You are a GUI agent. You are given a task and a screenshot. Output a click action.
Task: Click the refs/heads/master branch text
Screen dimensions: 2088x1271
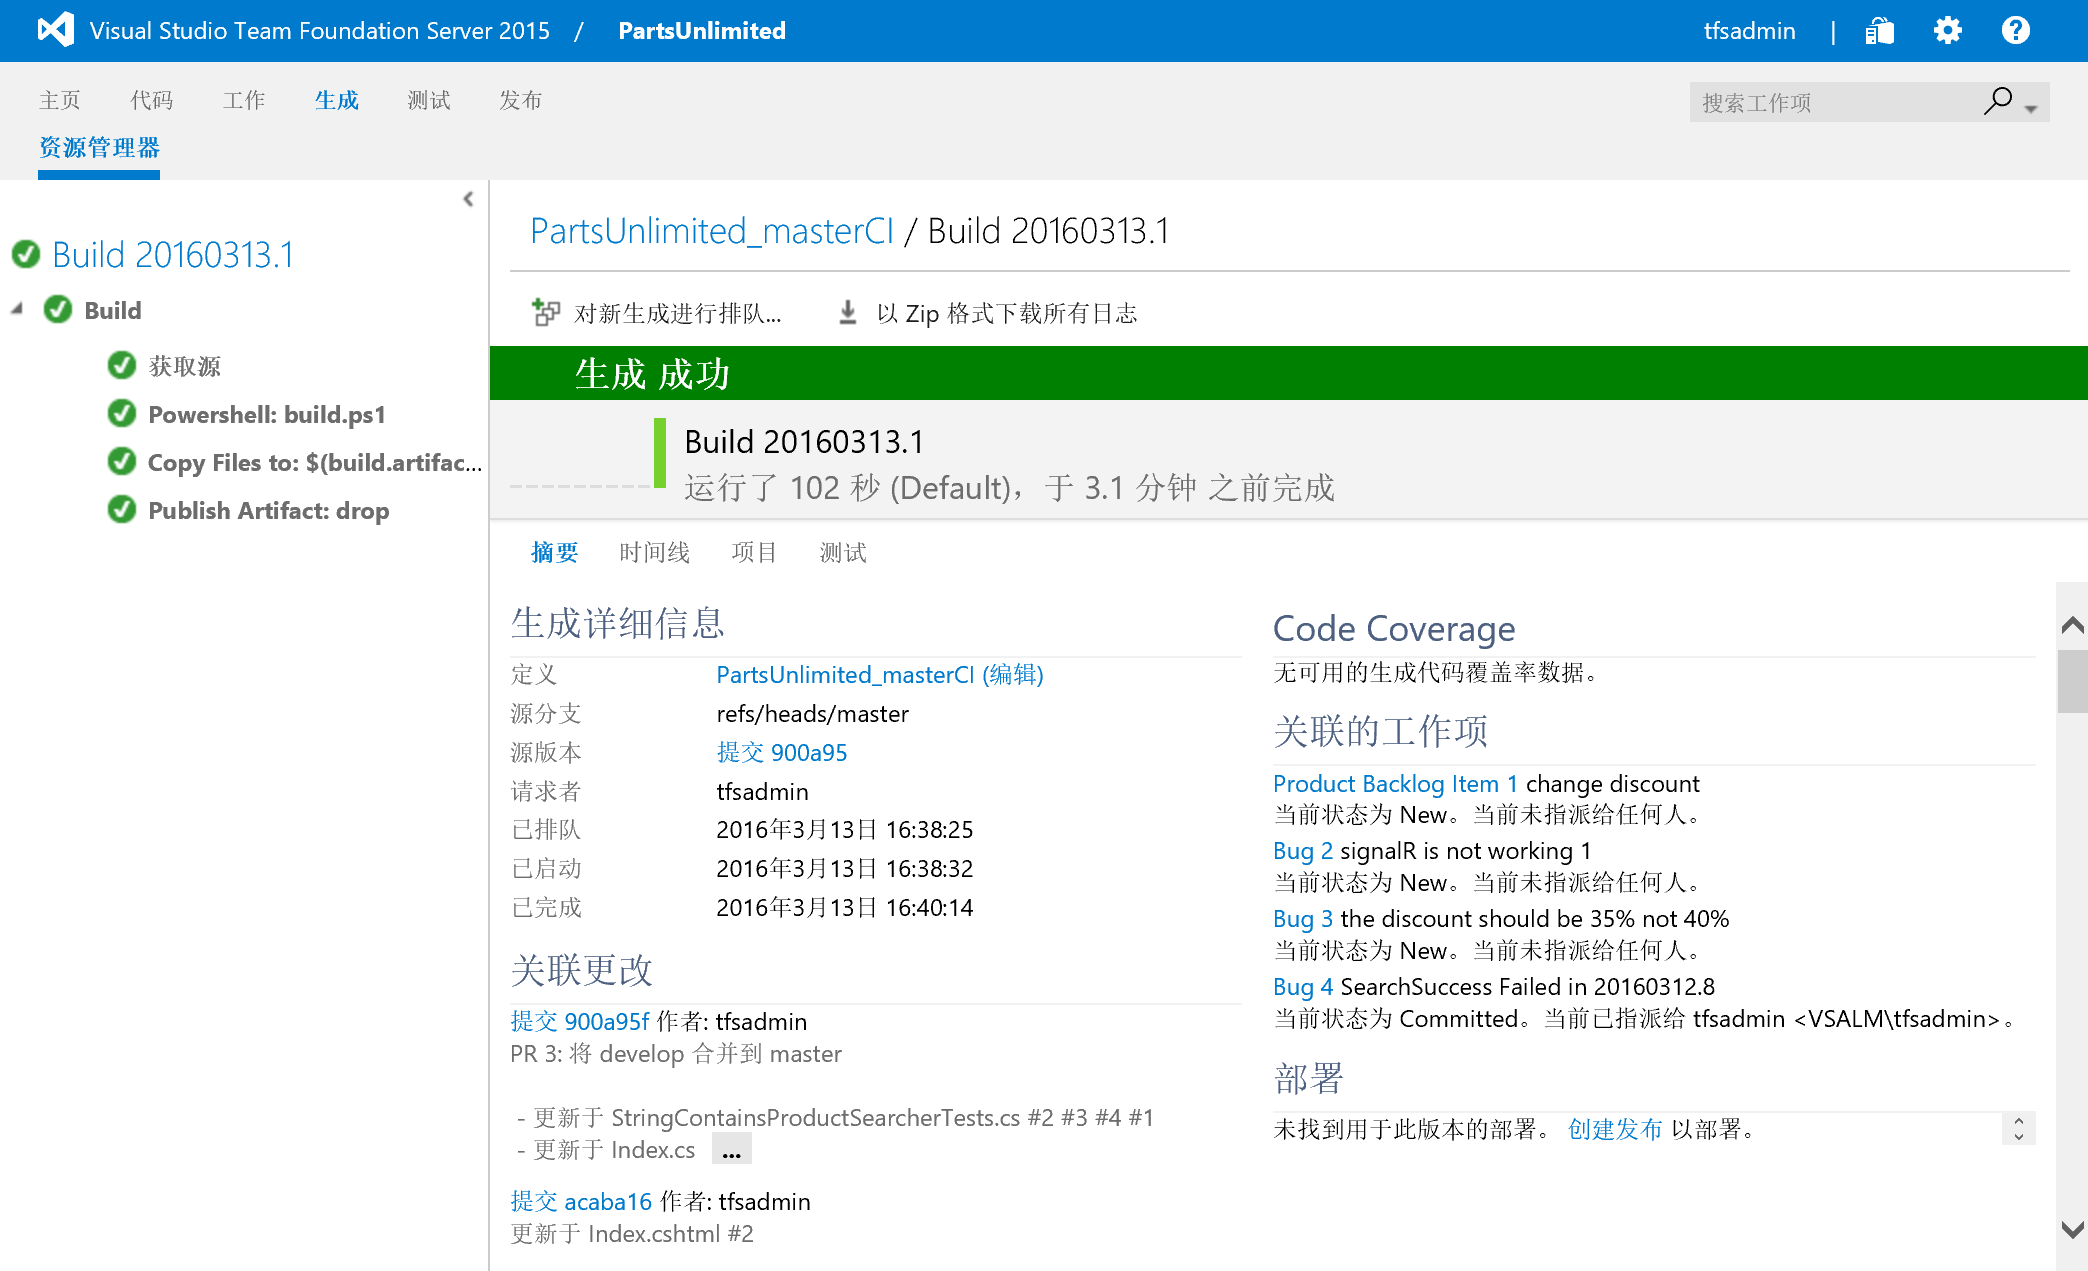812,714
